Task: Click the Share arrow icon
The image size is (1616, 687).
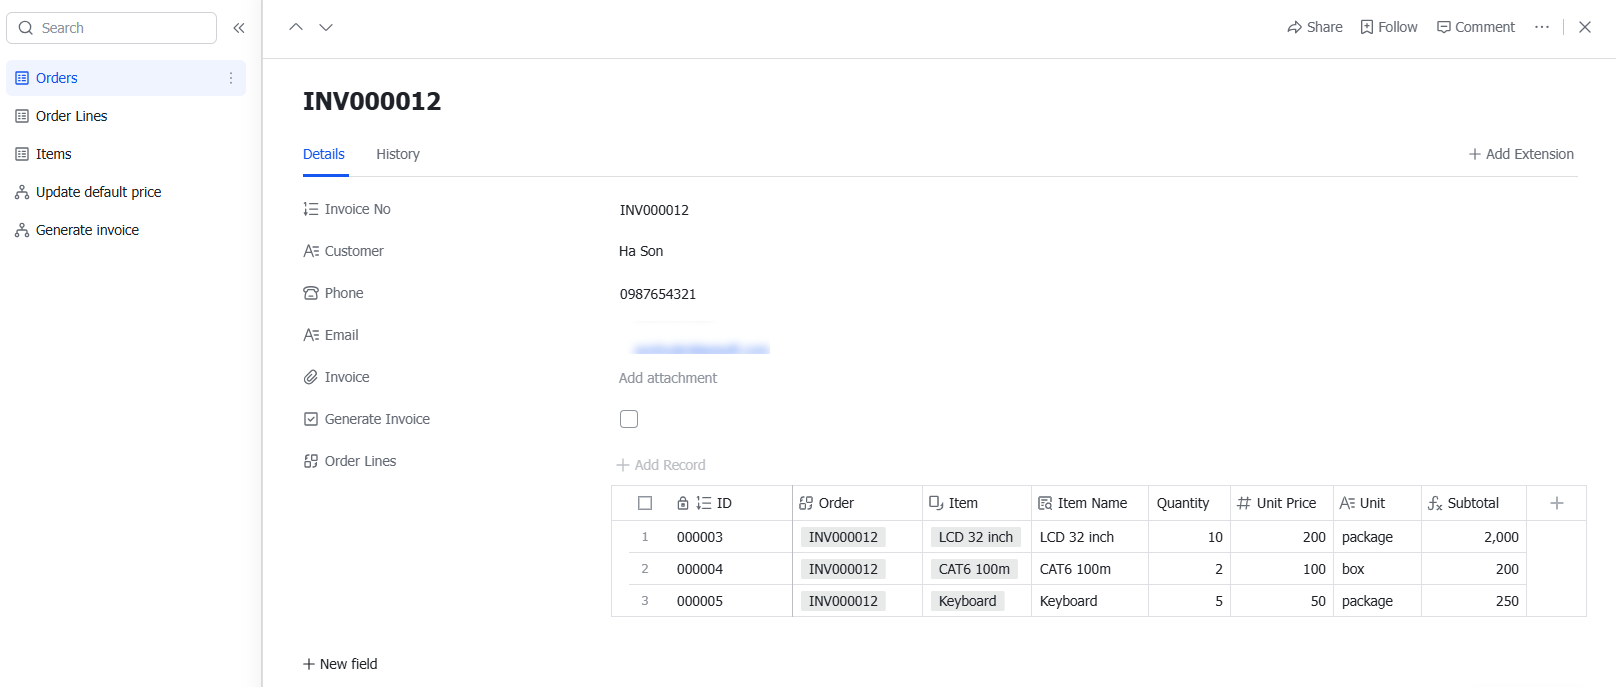Action: (x=1295, y=27)
